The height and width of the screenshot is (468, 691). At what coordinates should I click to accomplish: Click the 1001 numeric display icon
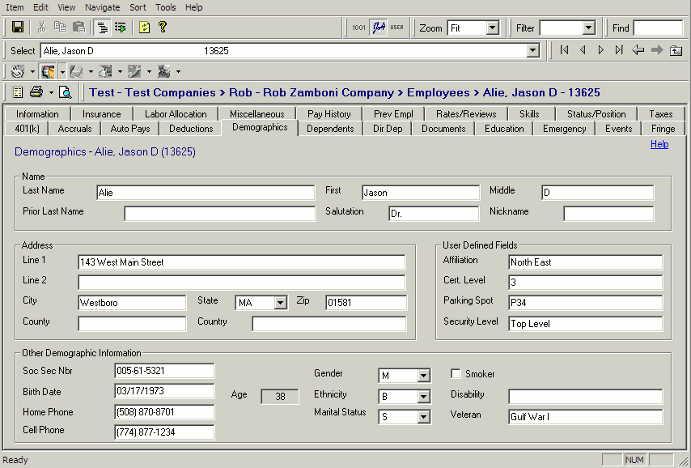pyautogui.click(x=359, y=28)
